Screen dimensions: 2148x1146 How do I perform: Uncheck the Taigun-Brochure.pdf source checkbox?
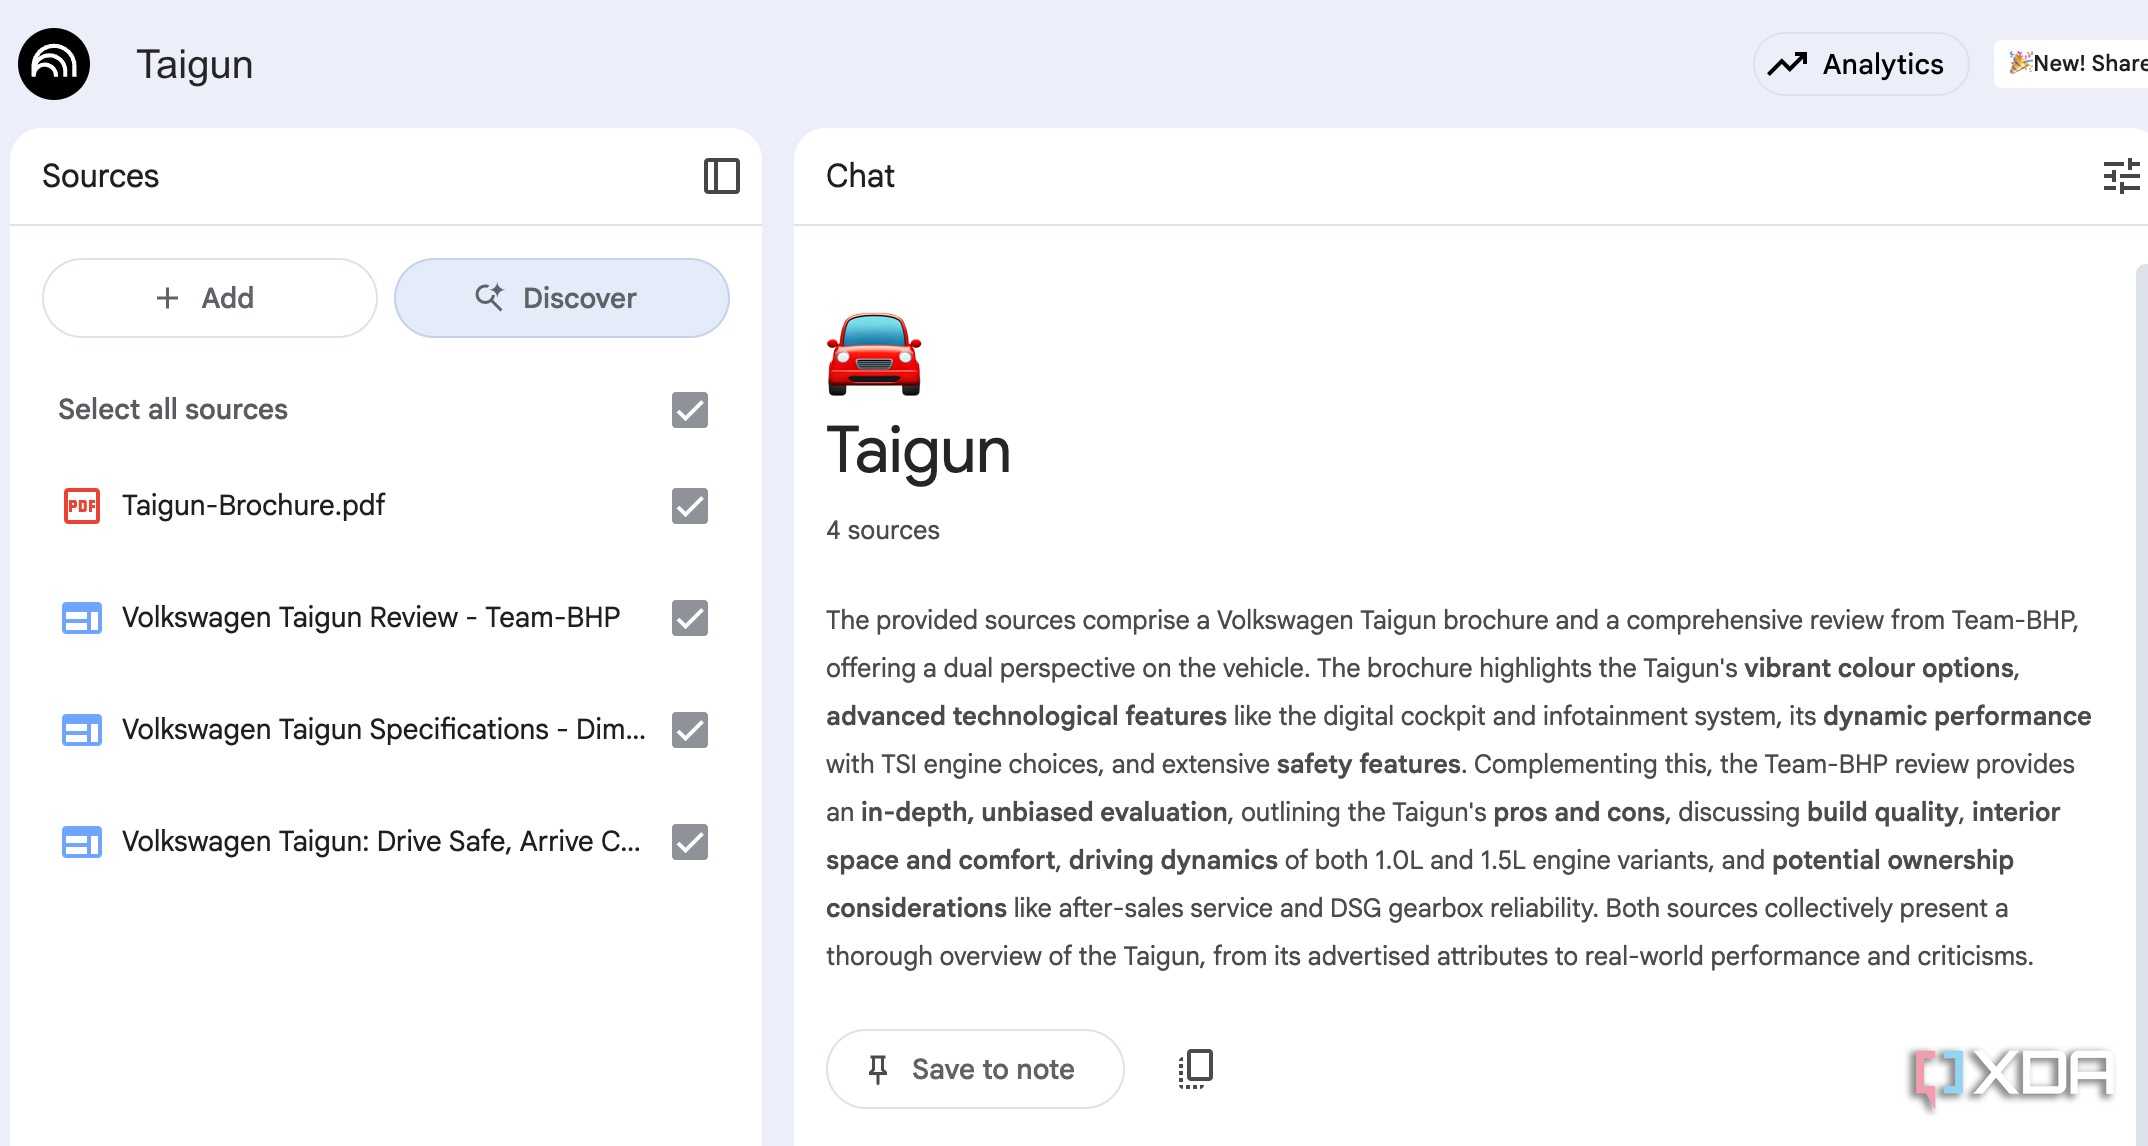pos(690,506)
